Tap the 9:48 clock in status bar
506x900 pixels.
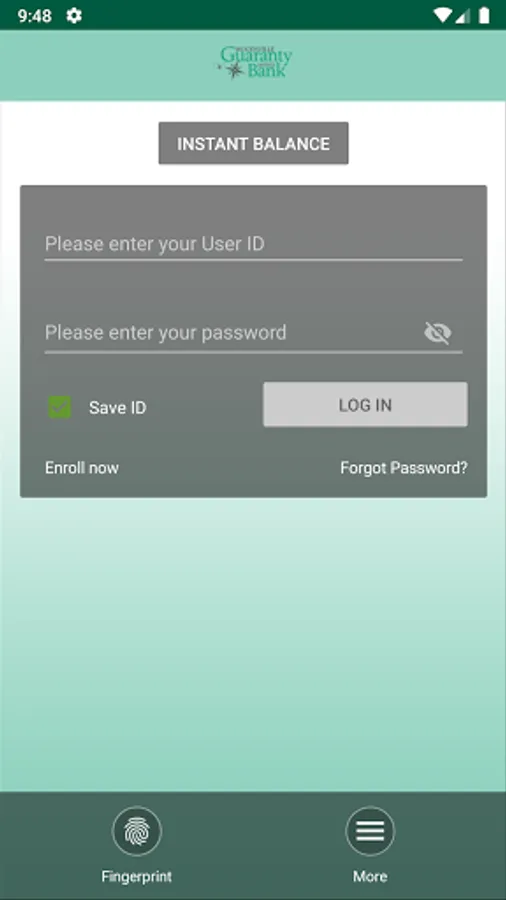click(35, 15)
